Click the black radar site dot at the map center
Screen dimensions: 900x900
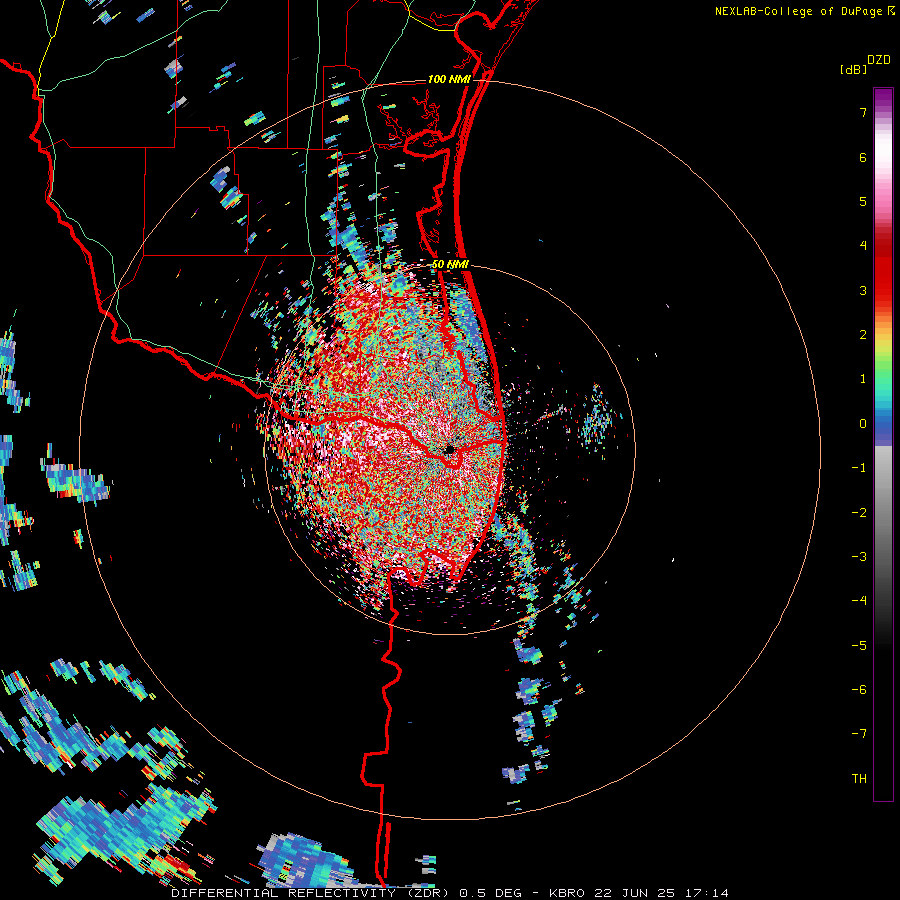[x=449, y=449]
